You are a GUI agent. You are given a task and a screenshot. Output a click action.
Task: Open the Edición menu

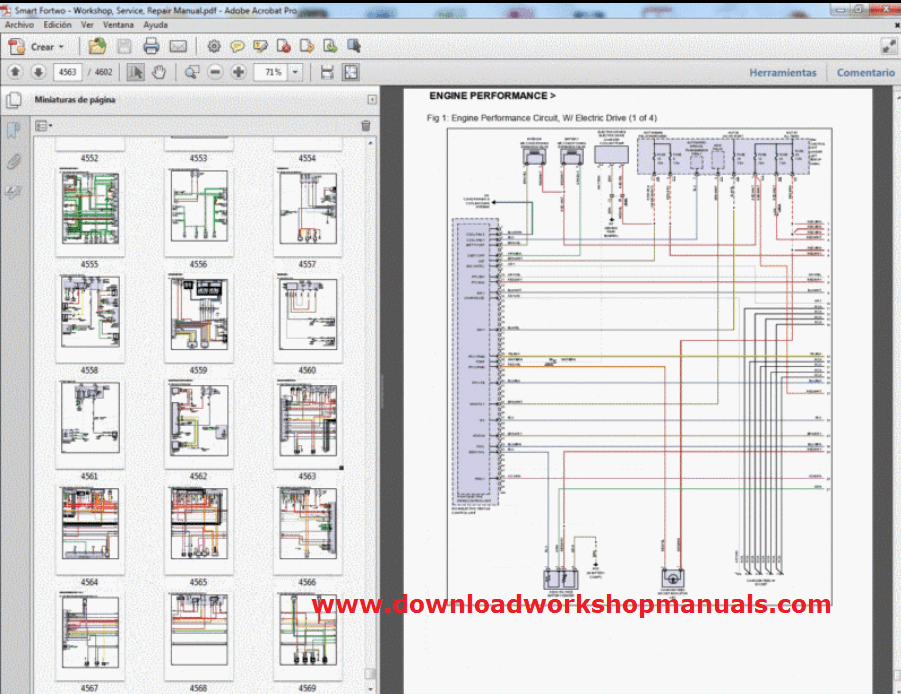pyautogui.click(x=57, y=25)
